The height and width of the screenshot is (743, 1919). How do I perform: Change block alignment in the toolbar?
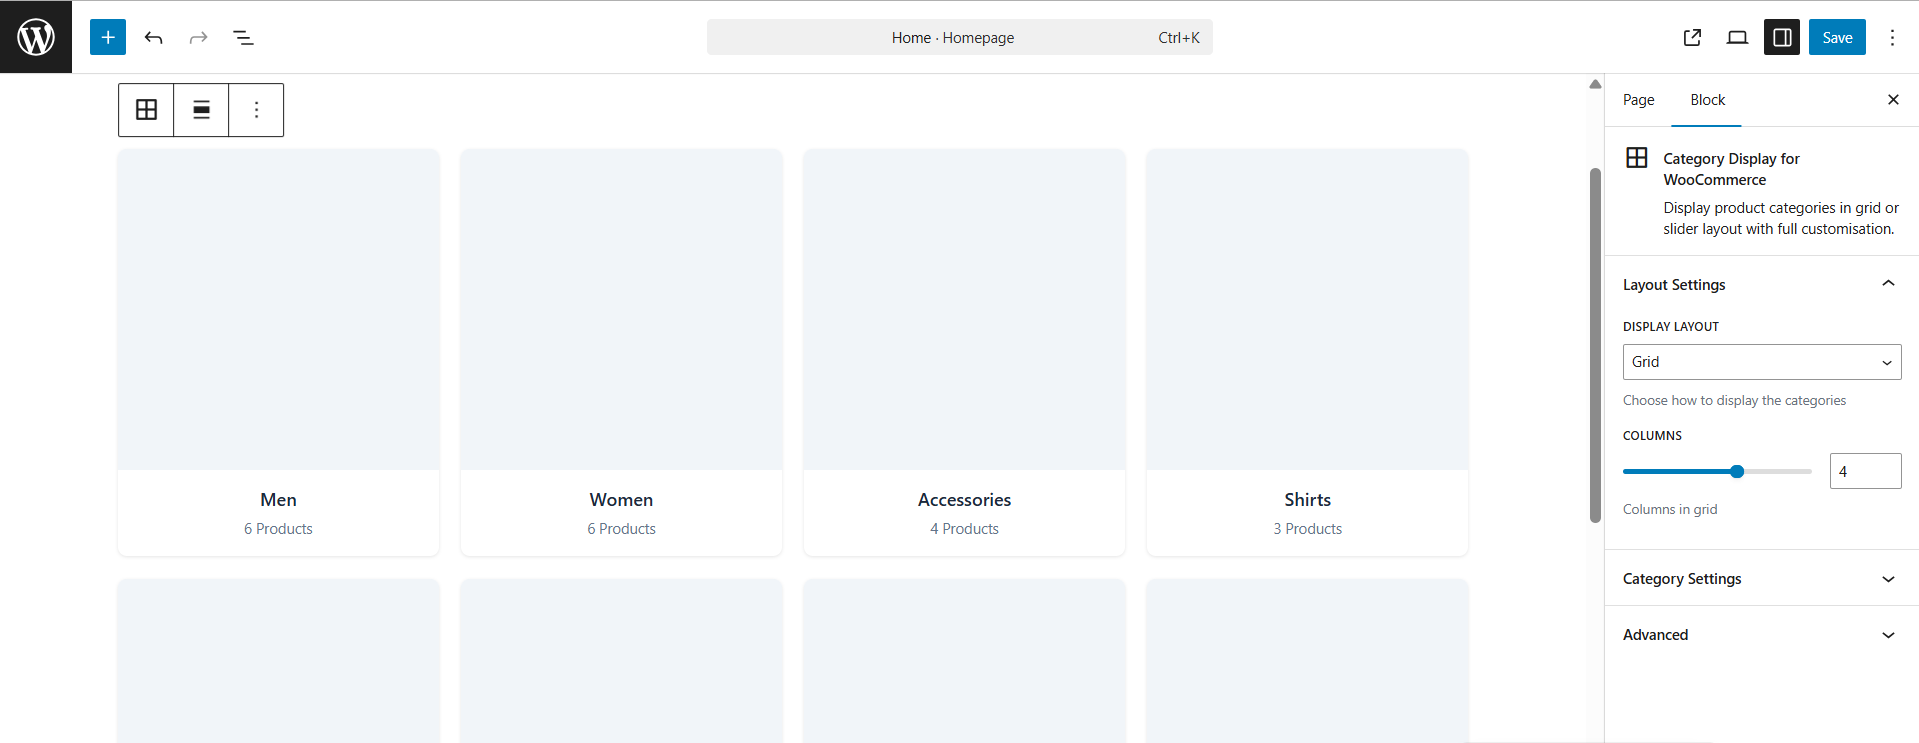click(201, 110)
